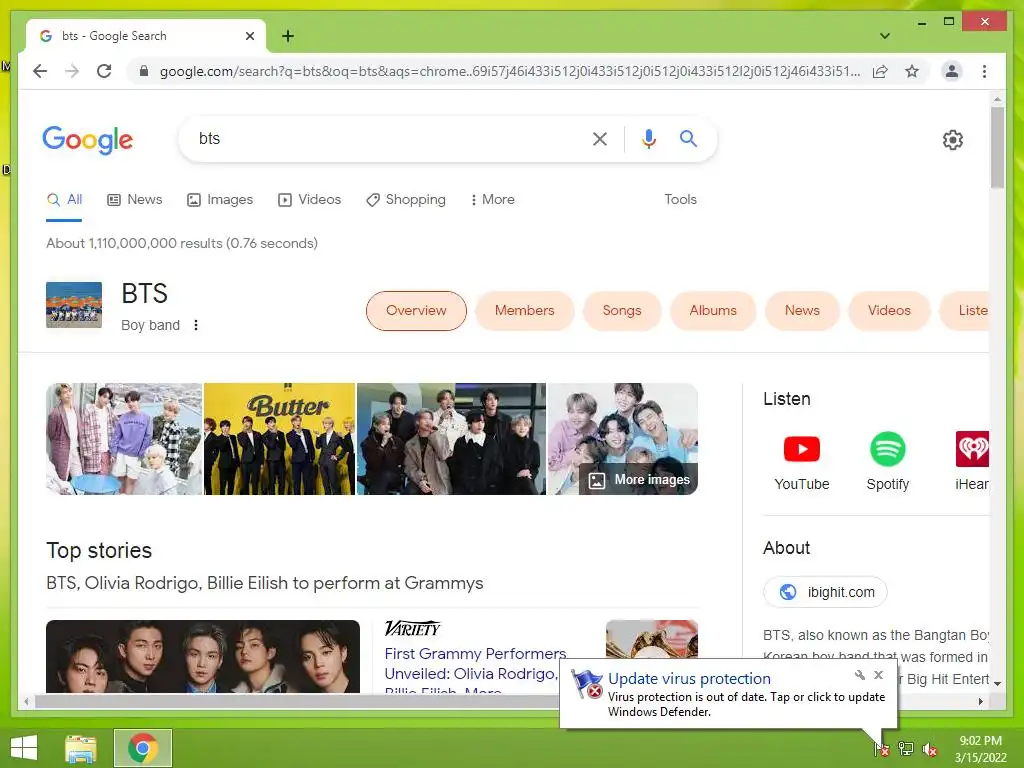Close the 'bts - Google Search' tab
The height and width of the screenshot is (768, 1024).
click(249, 36)
